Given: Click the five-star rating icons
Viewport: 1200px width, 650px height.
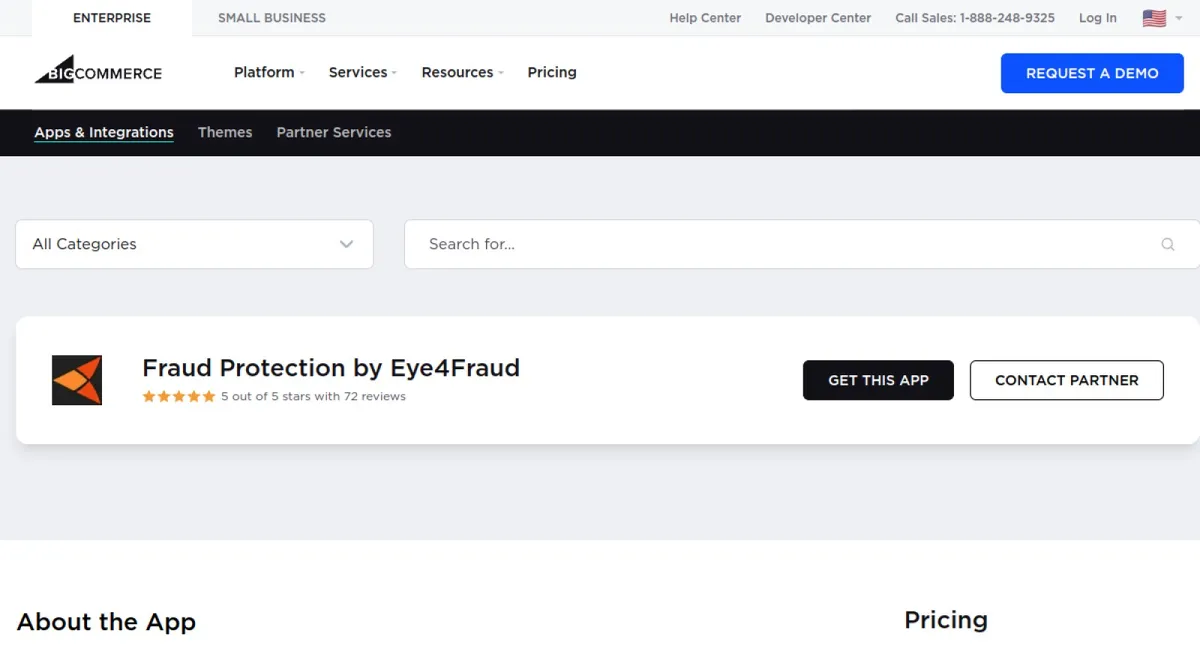Looking at the screenshot, I should 179,396.
